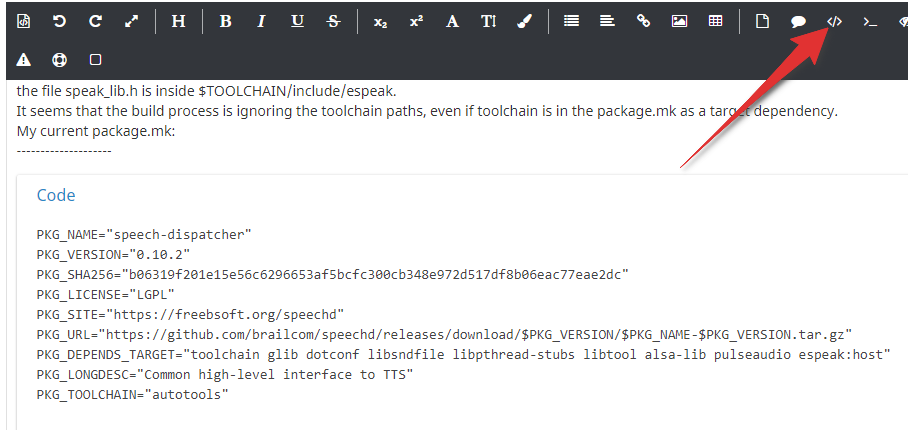The height and width of the screenshot is (430, 908).
Task: Apply strikethrough formatting
Action: click(333, 21)
